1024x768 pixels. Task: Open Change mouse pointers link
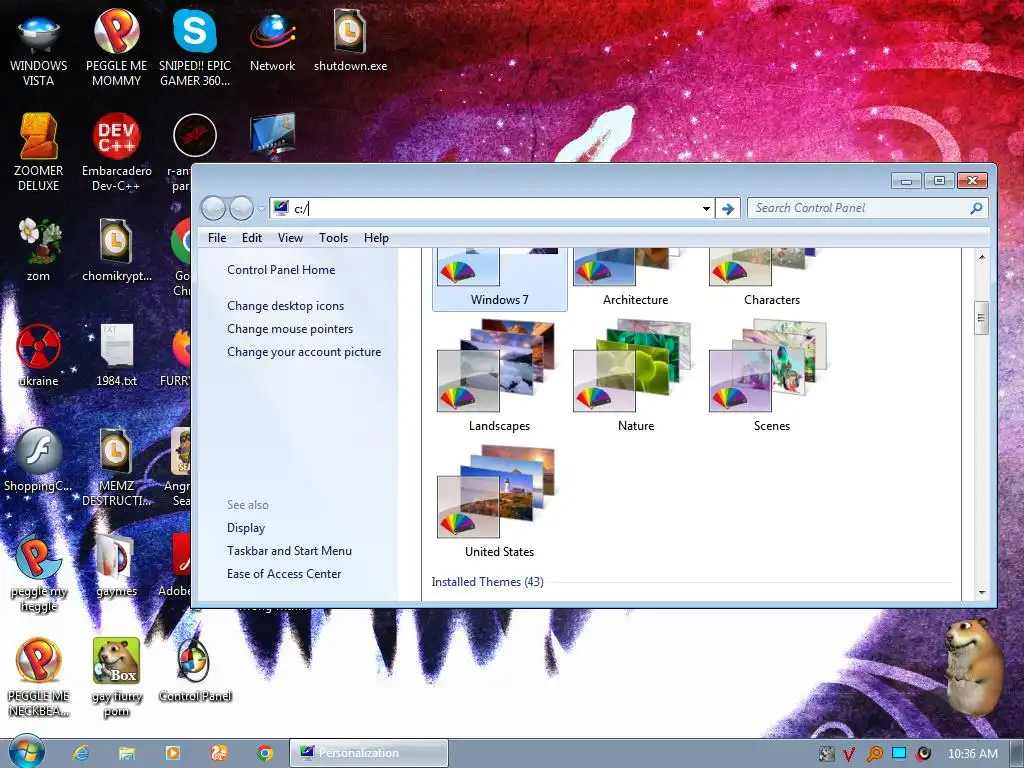point(290,328)
